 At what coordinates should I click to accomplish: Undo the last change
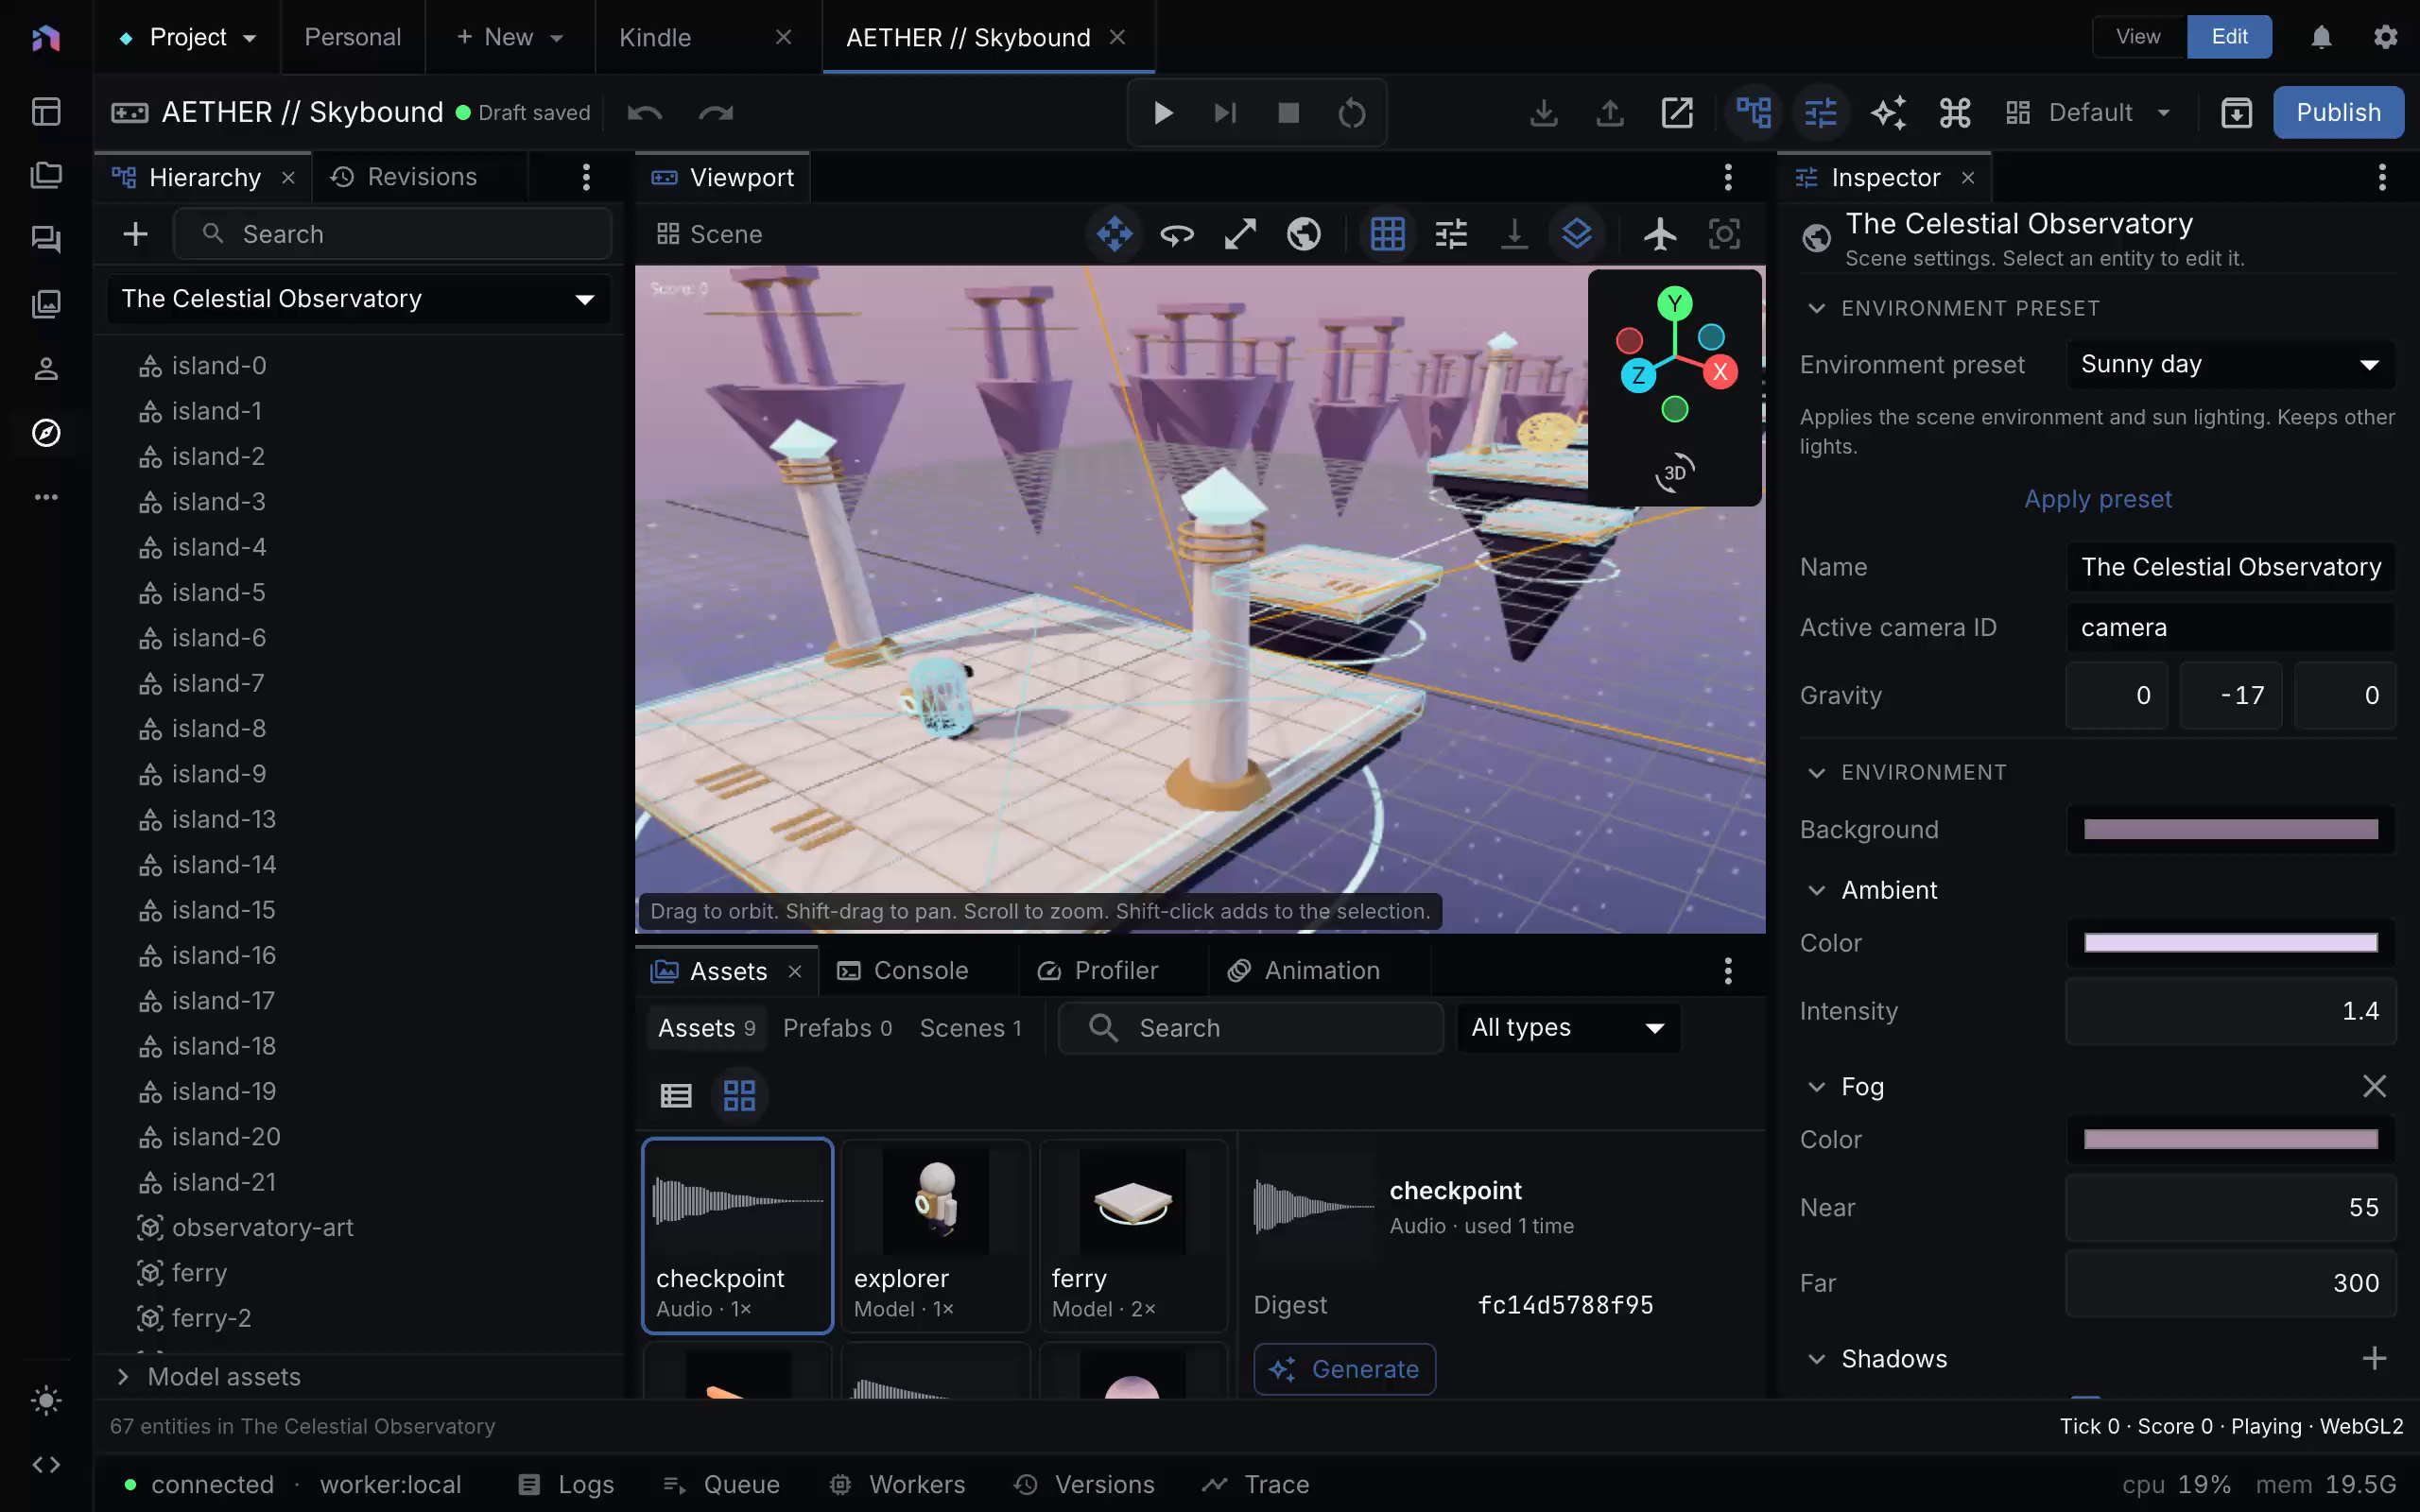(645, 113)
